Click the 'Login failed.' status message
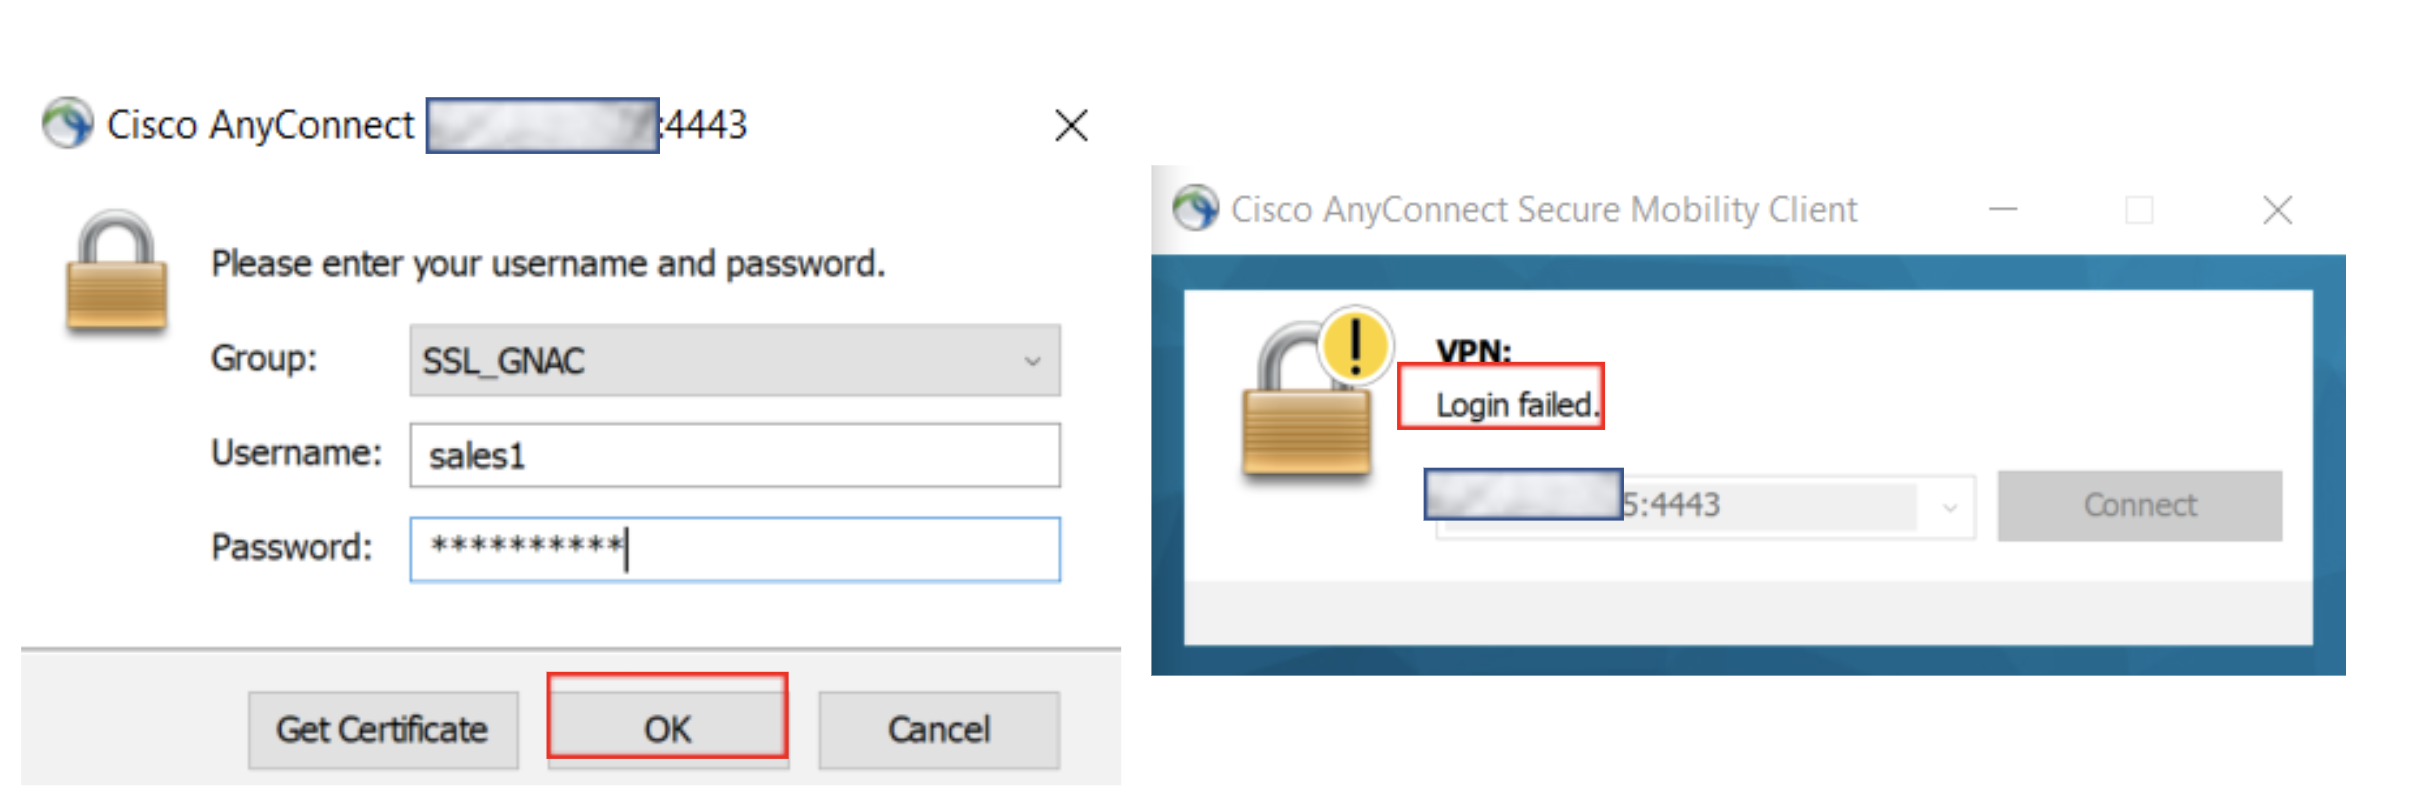The height and width of the screenshot is (804, 2412). [1515, 404]
